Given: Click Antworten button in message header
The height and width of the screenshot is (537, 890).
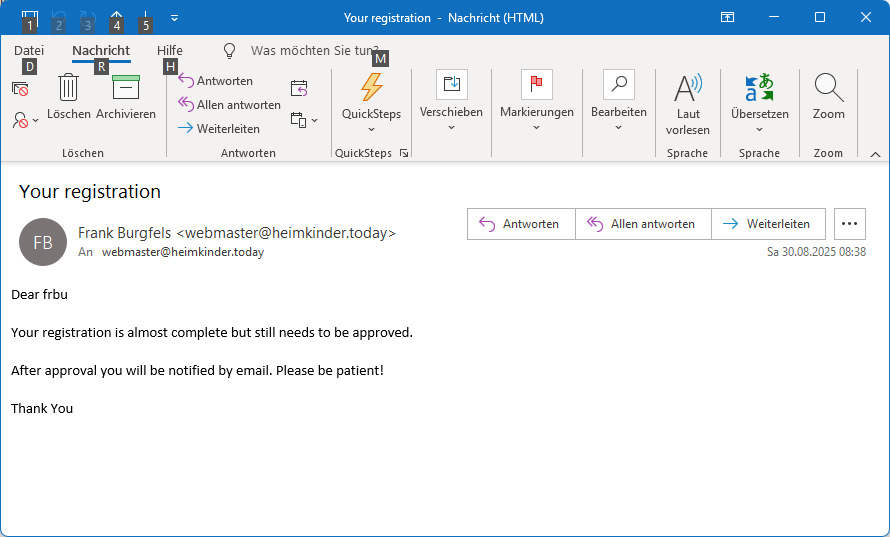Looking at the screenshot, I should coord(521,224).
